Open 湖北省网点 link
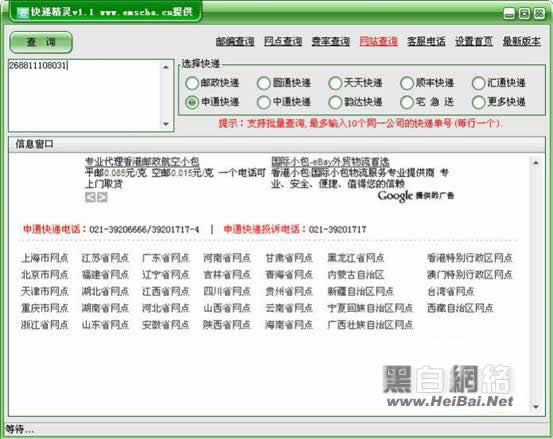Image resolution: width=553 pixels, height=439 pixels. pos(105,291)
